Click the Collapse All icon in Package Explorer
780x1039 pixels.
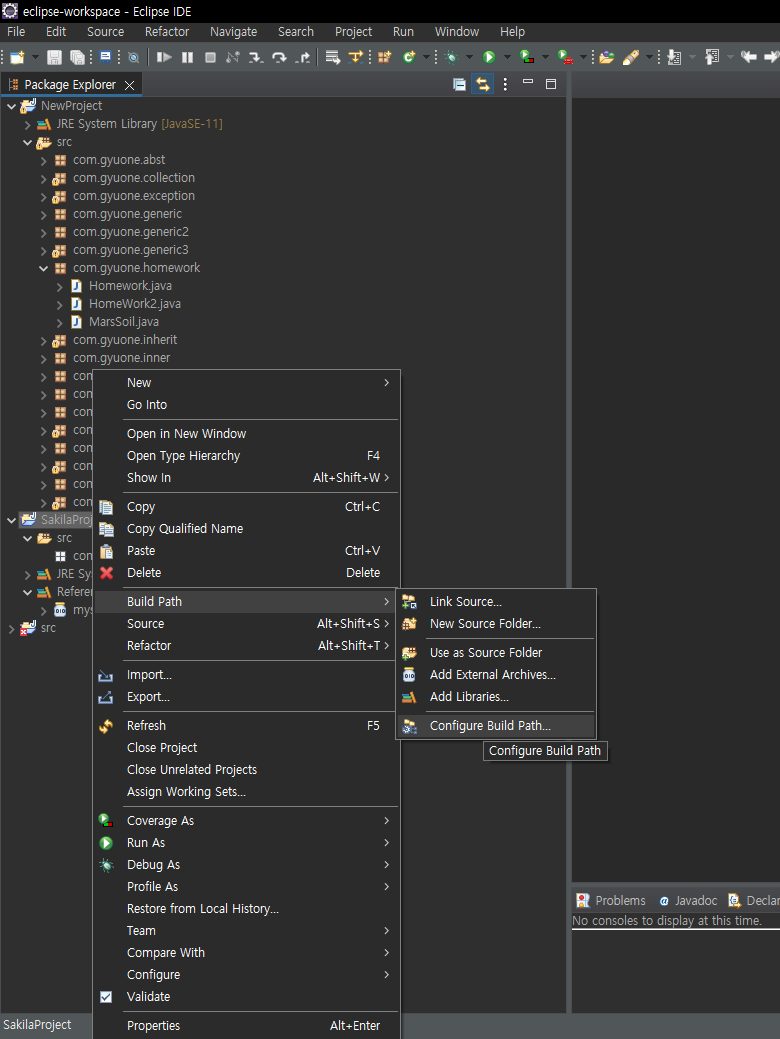pyautogui.click(x=459, y=84)
